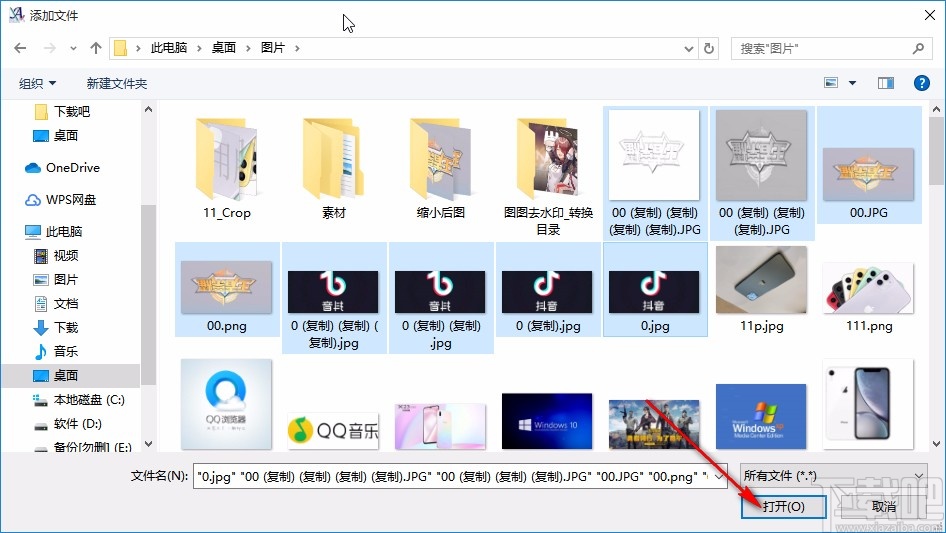Open 音乐 library in sidebar
The image size is (946, 533).
56,351
